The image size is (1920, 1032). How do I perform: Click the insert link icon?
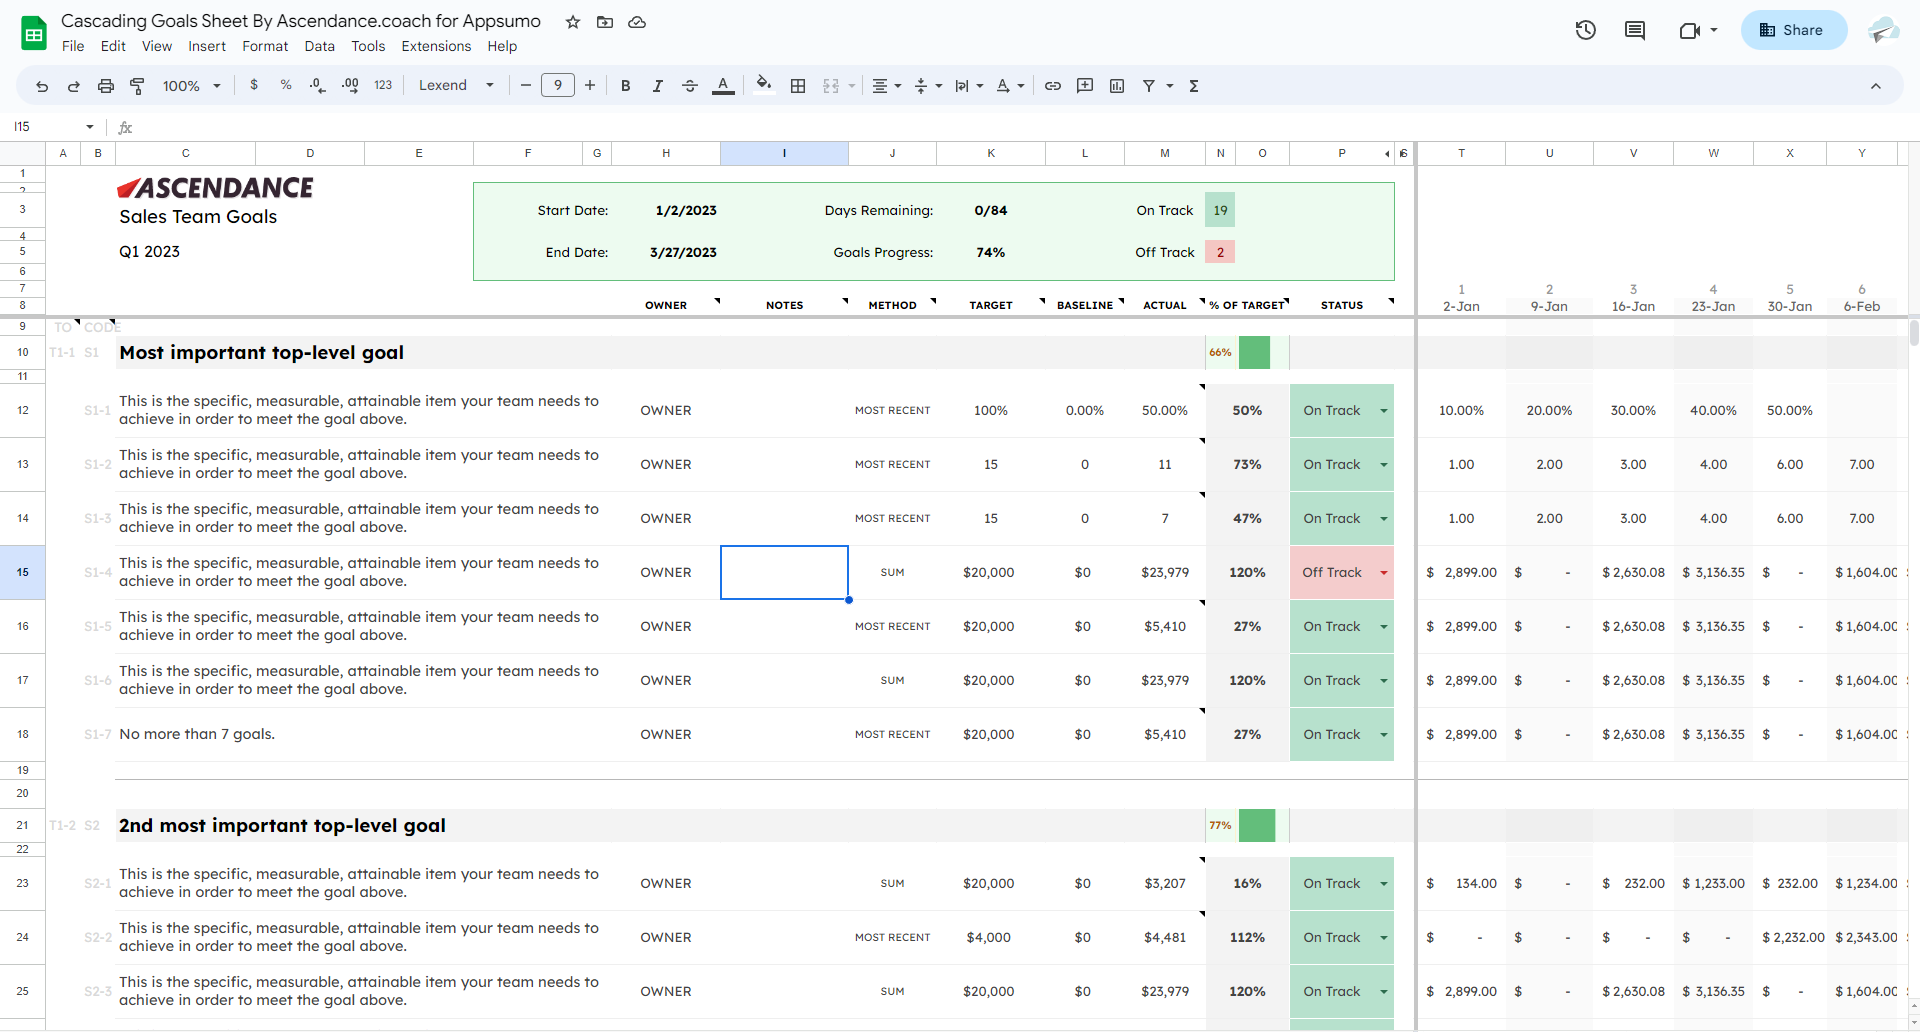point(1053,86)
